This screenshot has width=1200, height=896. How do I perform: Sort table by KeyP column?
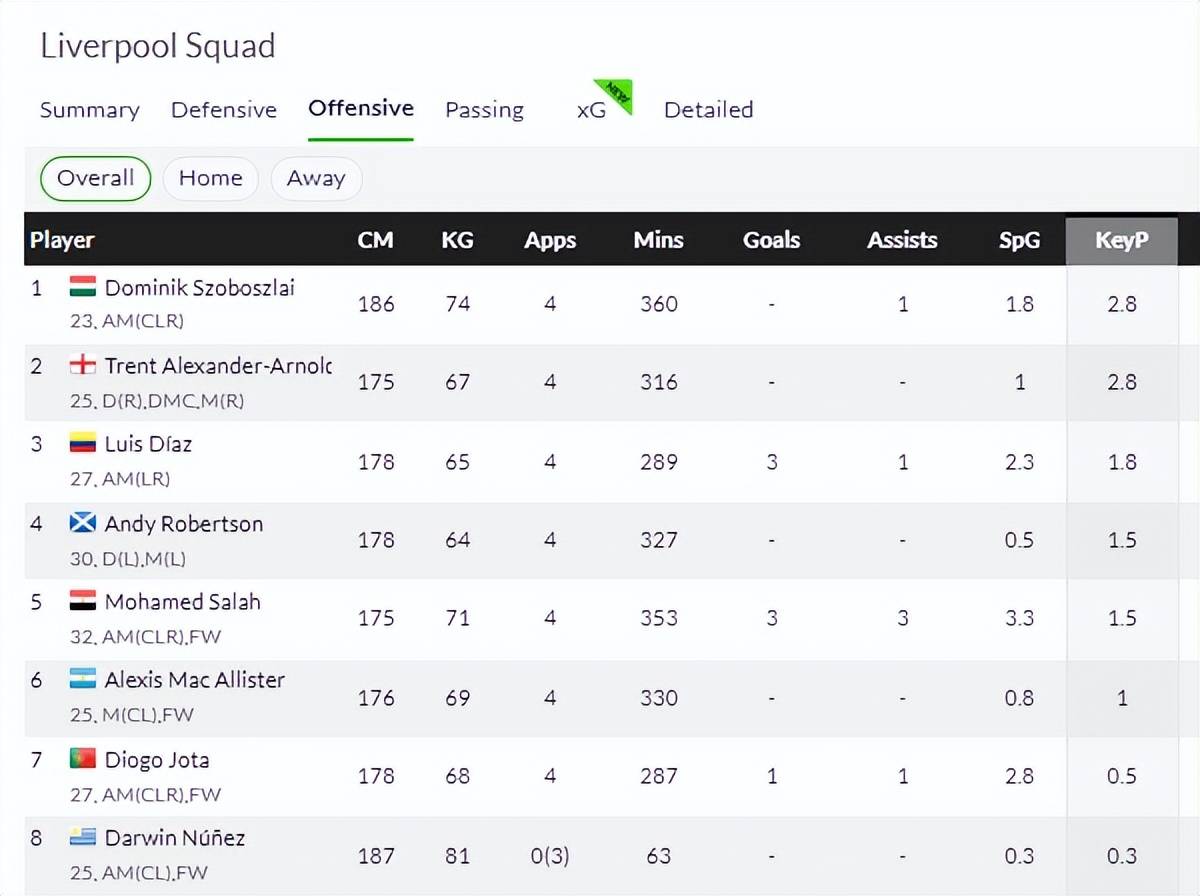(x=1122, y=241)
